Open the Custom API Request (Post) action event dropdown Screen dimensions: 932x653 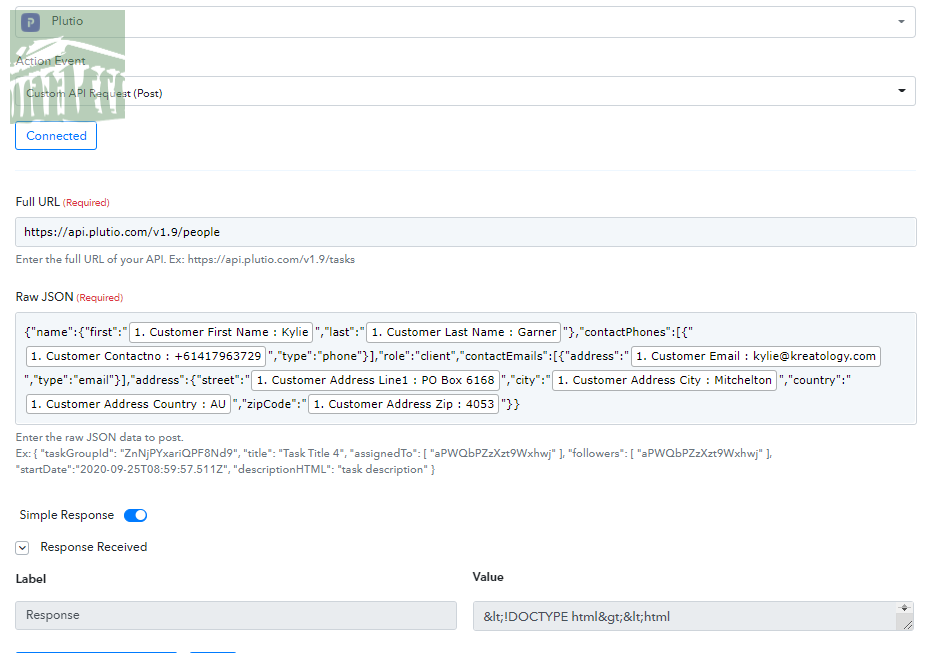pyautogui.click(x=465, y=91)
